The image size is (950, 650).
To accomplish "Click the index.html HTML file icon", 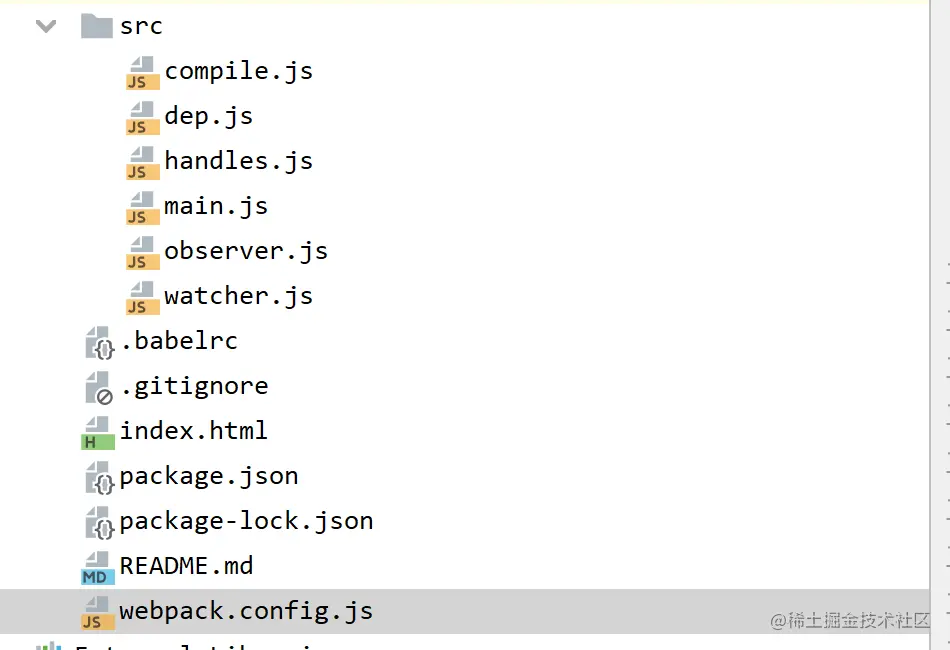I will [x=98, y=432].
